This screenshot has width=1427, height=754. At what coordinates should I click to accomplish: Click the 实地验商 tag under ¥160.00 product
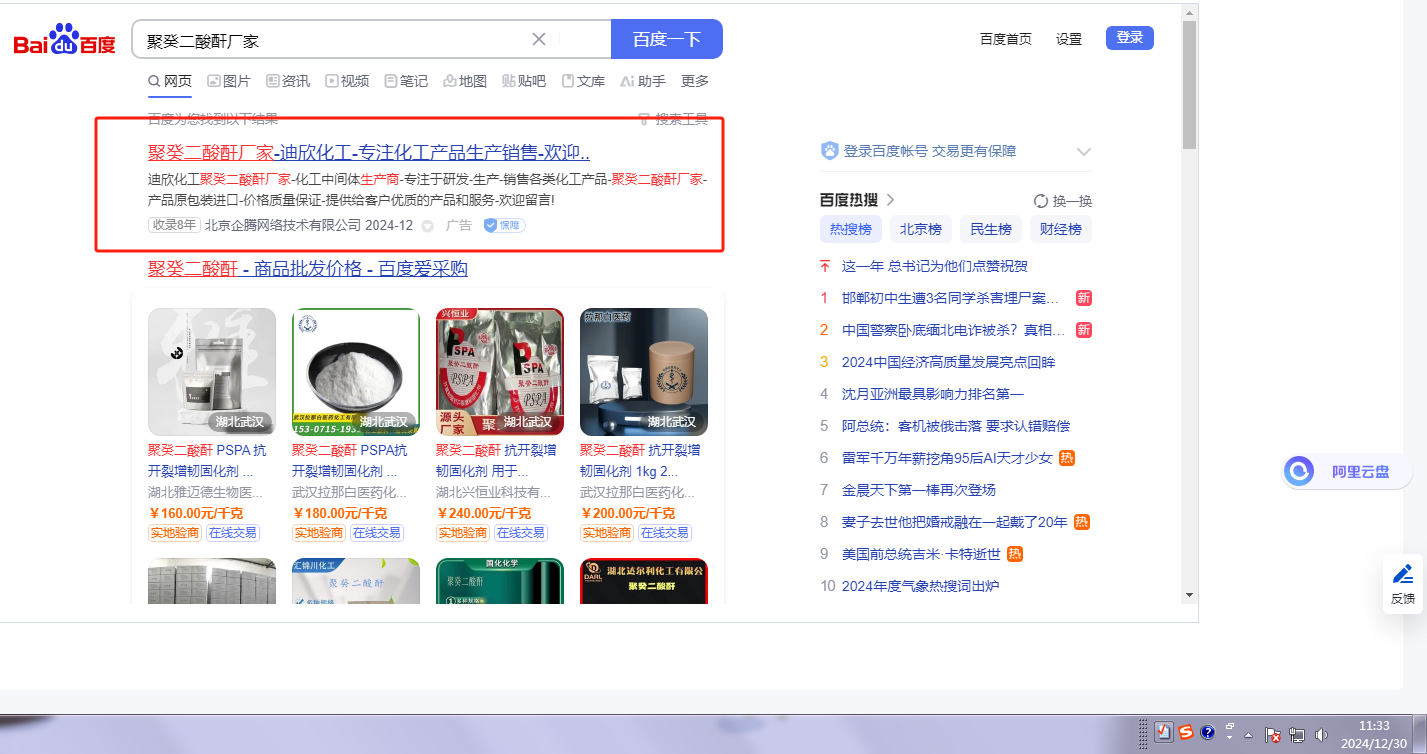pos(175,533)
